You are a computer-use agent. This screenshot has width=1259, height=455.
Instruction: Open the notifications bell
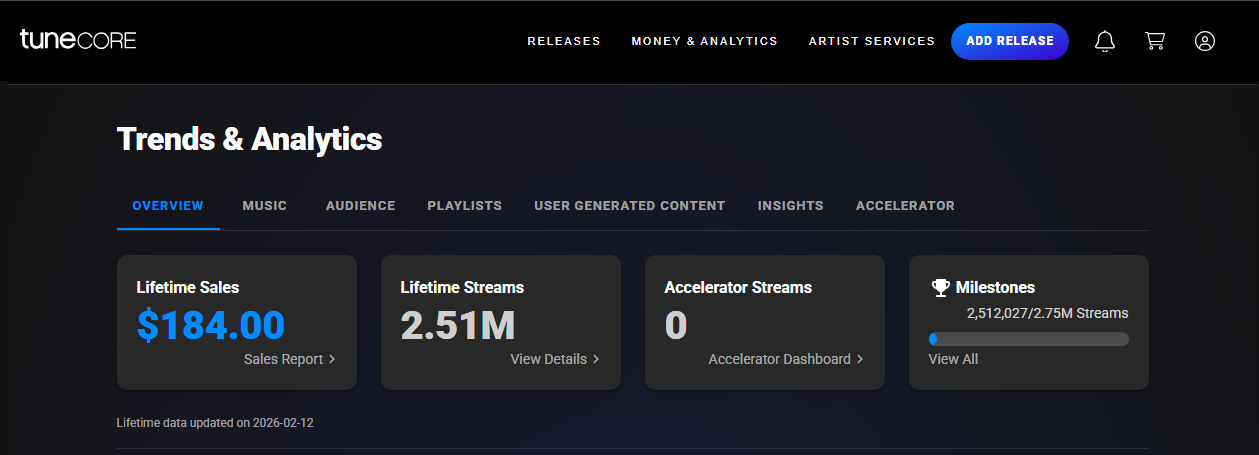pyautogui.click(x=1105, y=41)
